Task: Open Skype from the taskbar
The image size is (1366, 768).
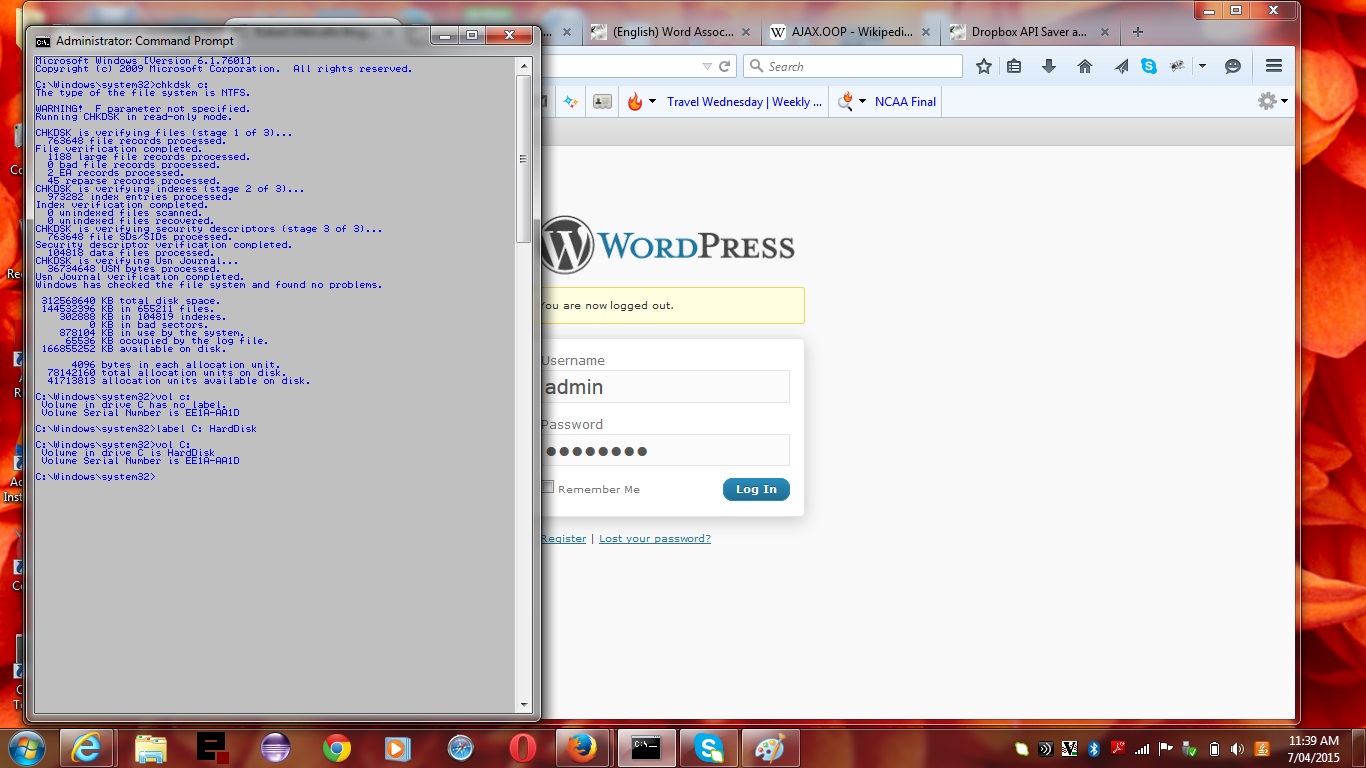Action: (x=709, y=747)
